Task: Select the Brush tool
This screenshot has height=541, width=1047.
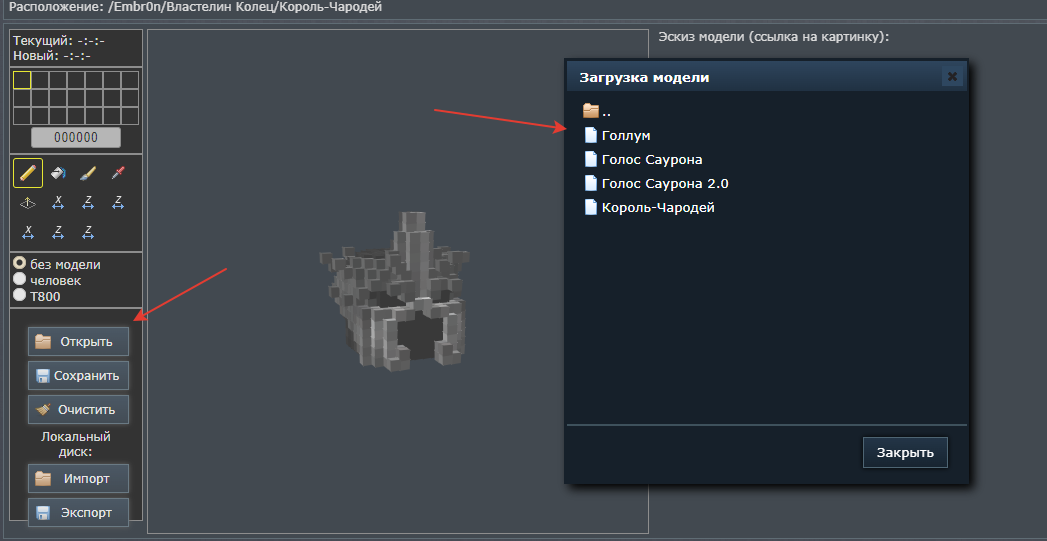Action: point(88,173)
